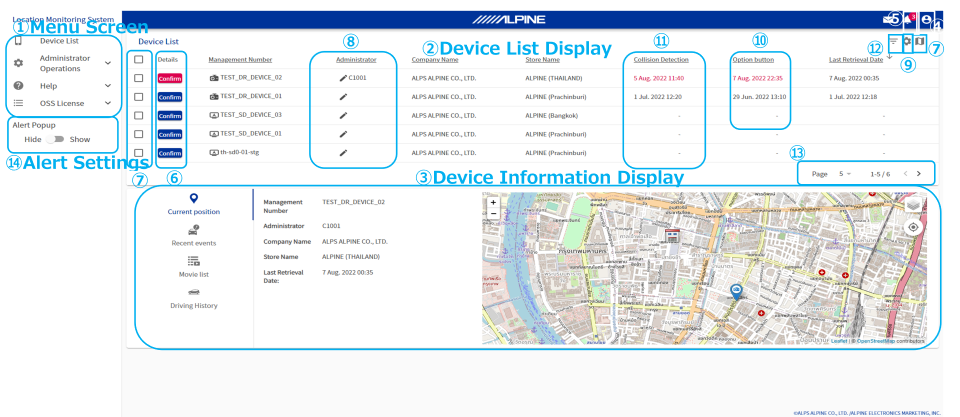Viewport: 960px width, 417px height.
Task: Toggle the Alert Popup Hide/Show switch
Action: [56, 140]
